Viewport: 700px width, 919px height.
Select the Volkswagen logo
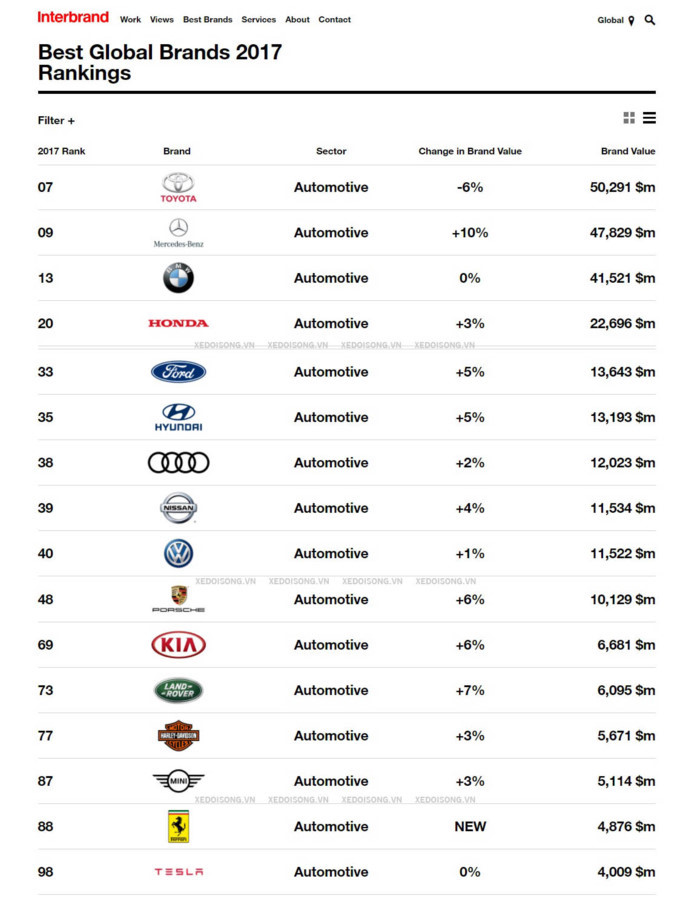click(x=178, y=553)
